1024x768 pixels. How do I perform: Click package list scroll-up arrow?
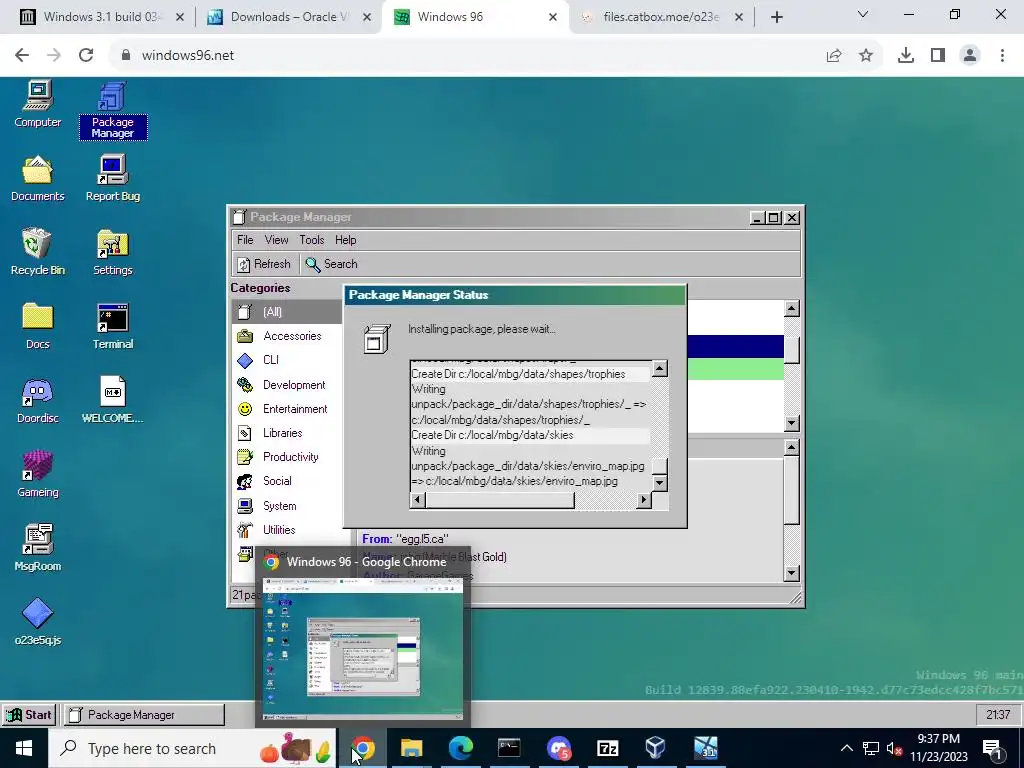(x=792, y=308)
